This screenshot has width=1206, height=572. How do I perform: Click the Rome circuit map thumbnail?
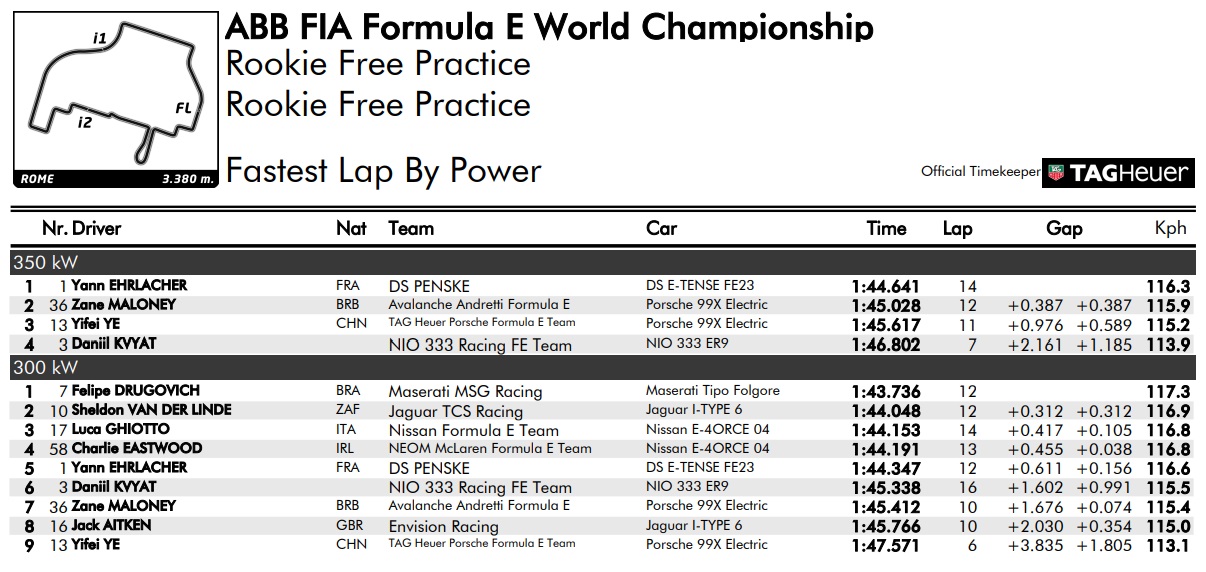[x=114, y=100]
